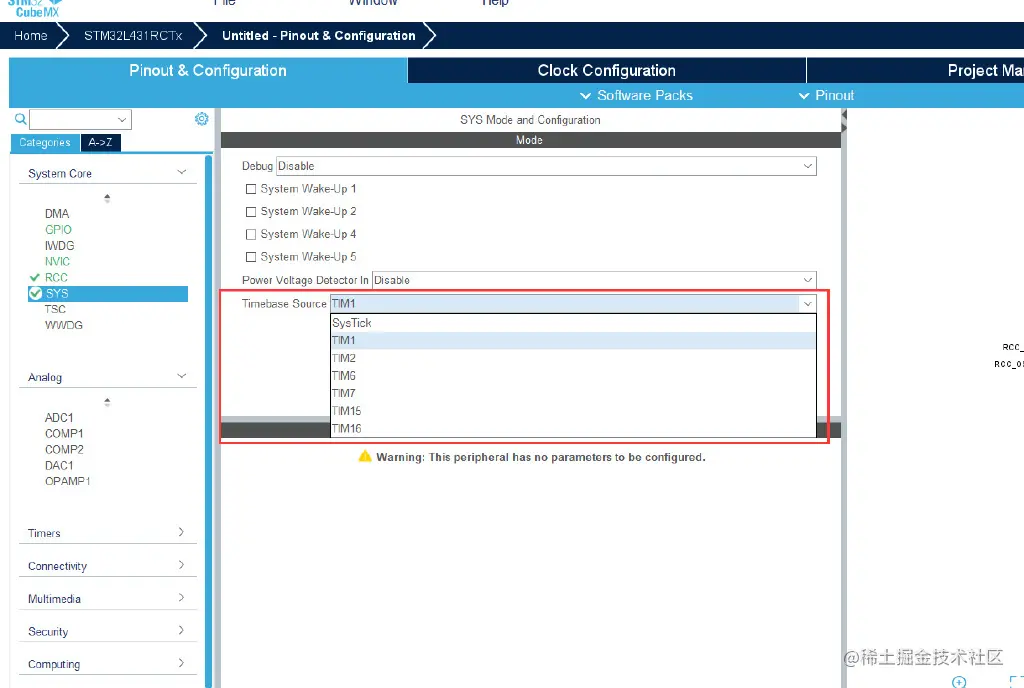Click the zoom-in icon in pinout view

click(x=959, y=681)
